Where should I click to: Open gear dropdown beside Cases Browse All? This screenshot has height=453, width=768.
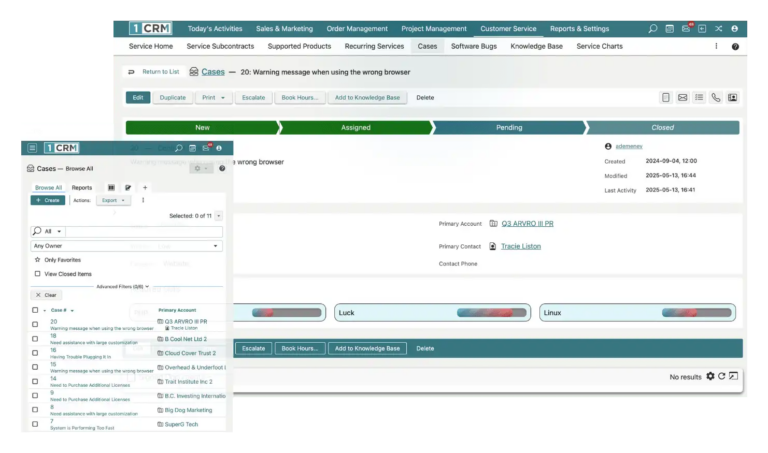[x=200, y=168]
